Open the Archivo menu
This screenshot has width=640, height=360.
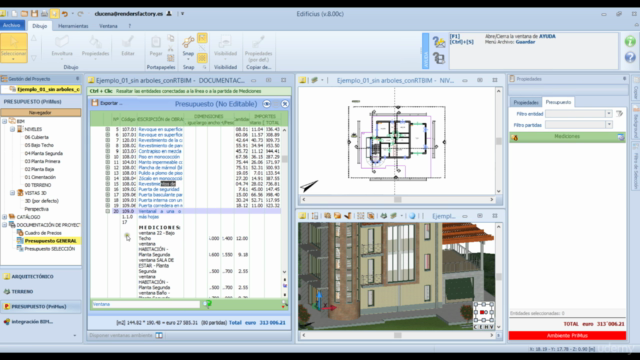click(11, 25)
